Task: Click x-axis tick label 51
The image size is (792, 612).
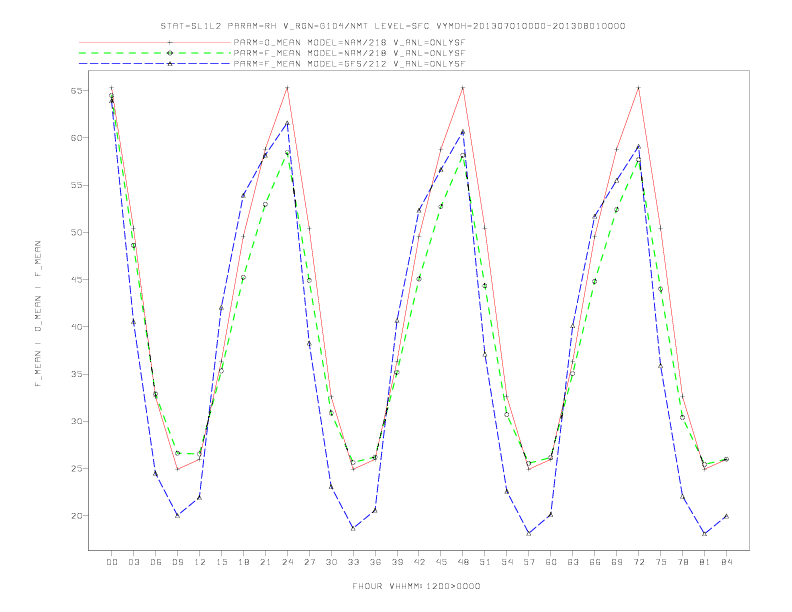Action: 485,562
